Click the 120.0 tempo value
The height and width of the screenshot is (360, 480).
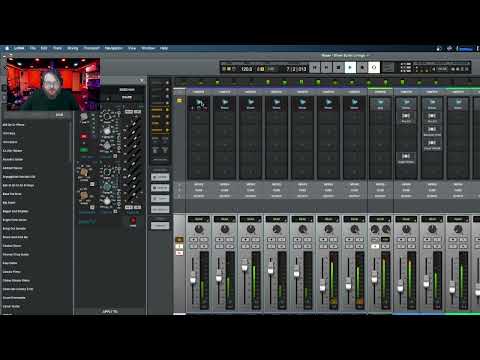click(246, 69)
